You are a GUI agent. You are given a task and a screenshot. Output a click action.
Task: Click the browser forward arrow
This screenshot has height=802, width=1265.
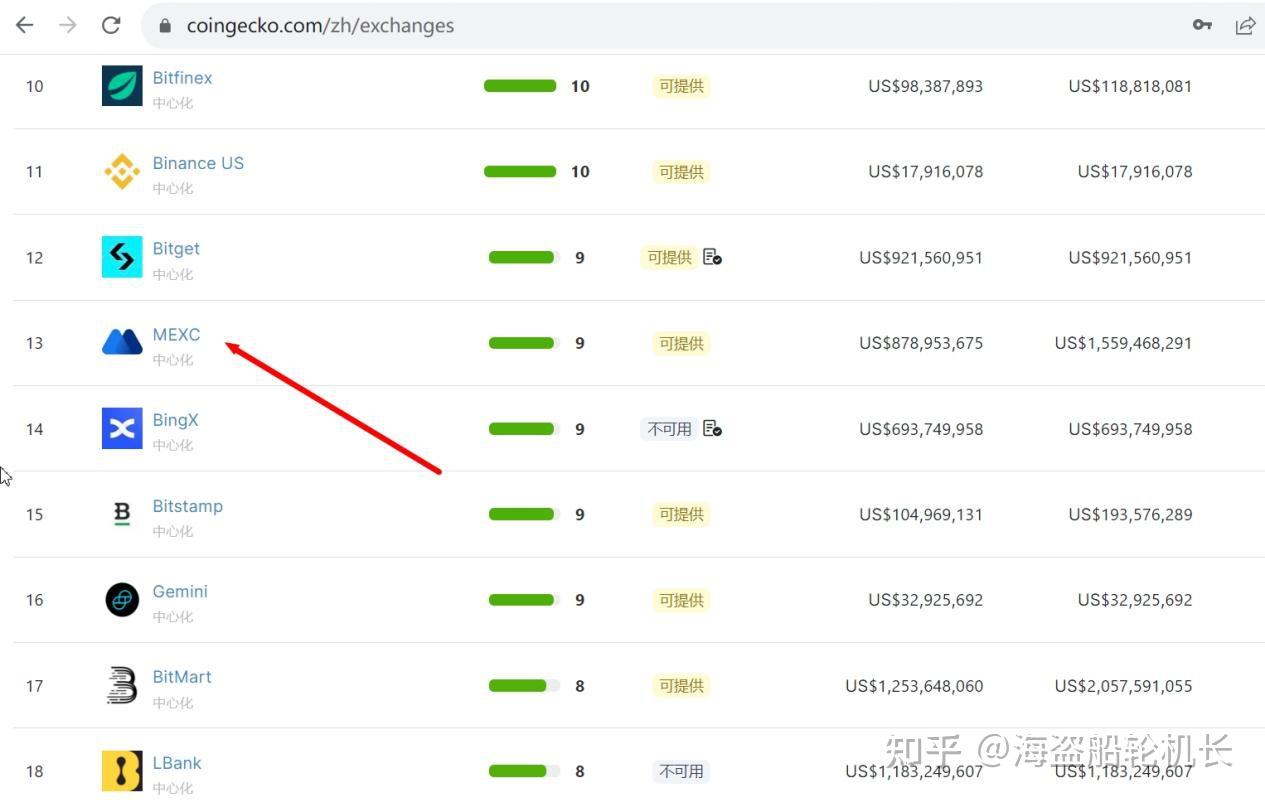[67, 25]
